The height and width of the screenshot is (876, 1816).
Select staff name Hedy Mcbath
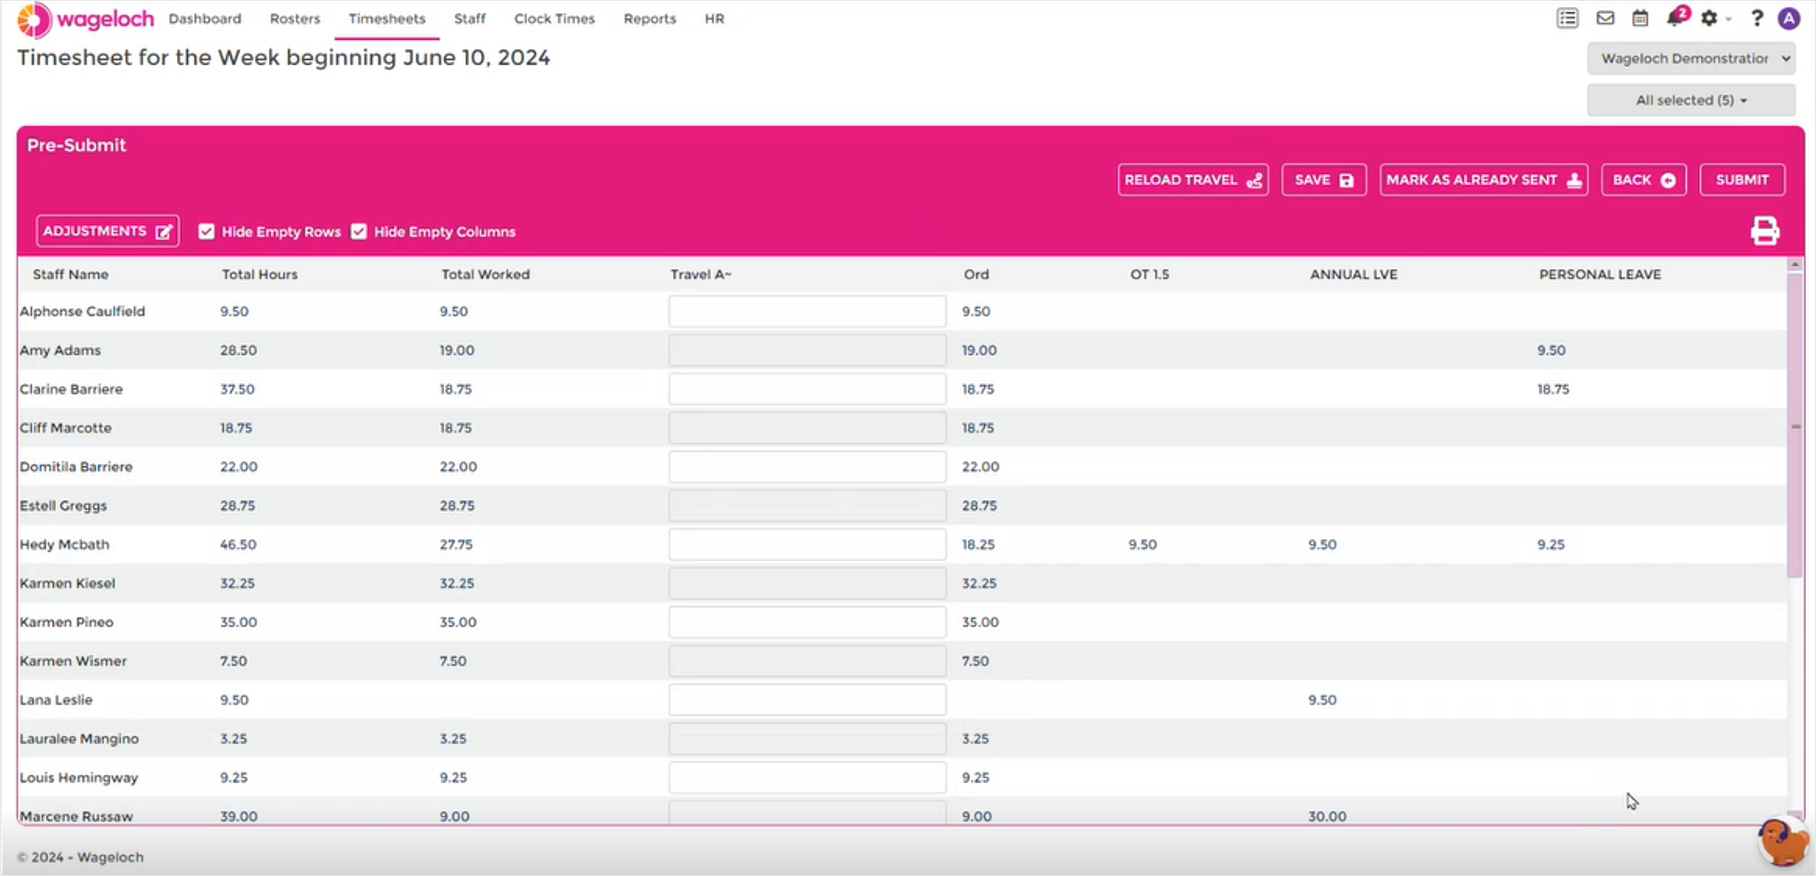tap(64, 544)
